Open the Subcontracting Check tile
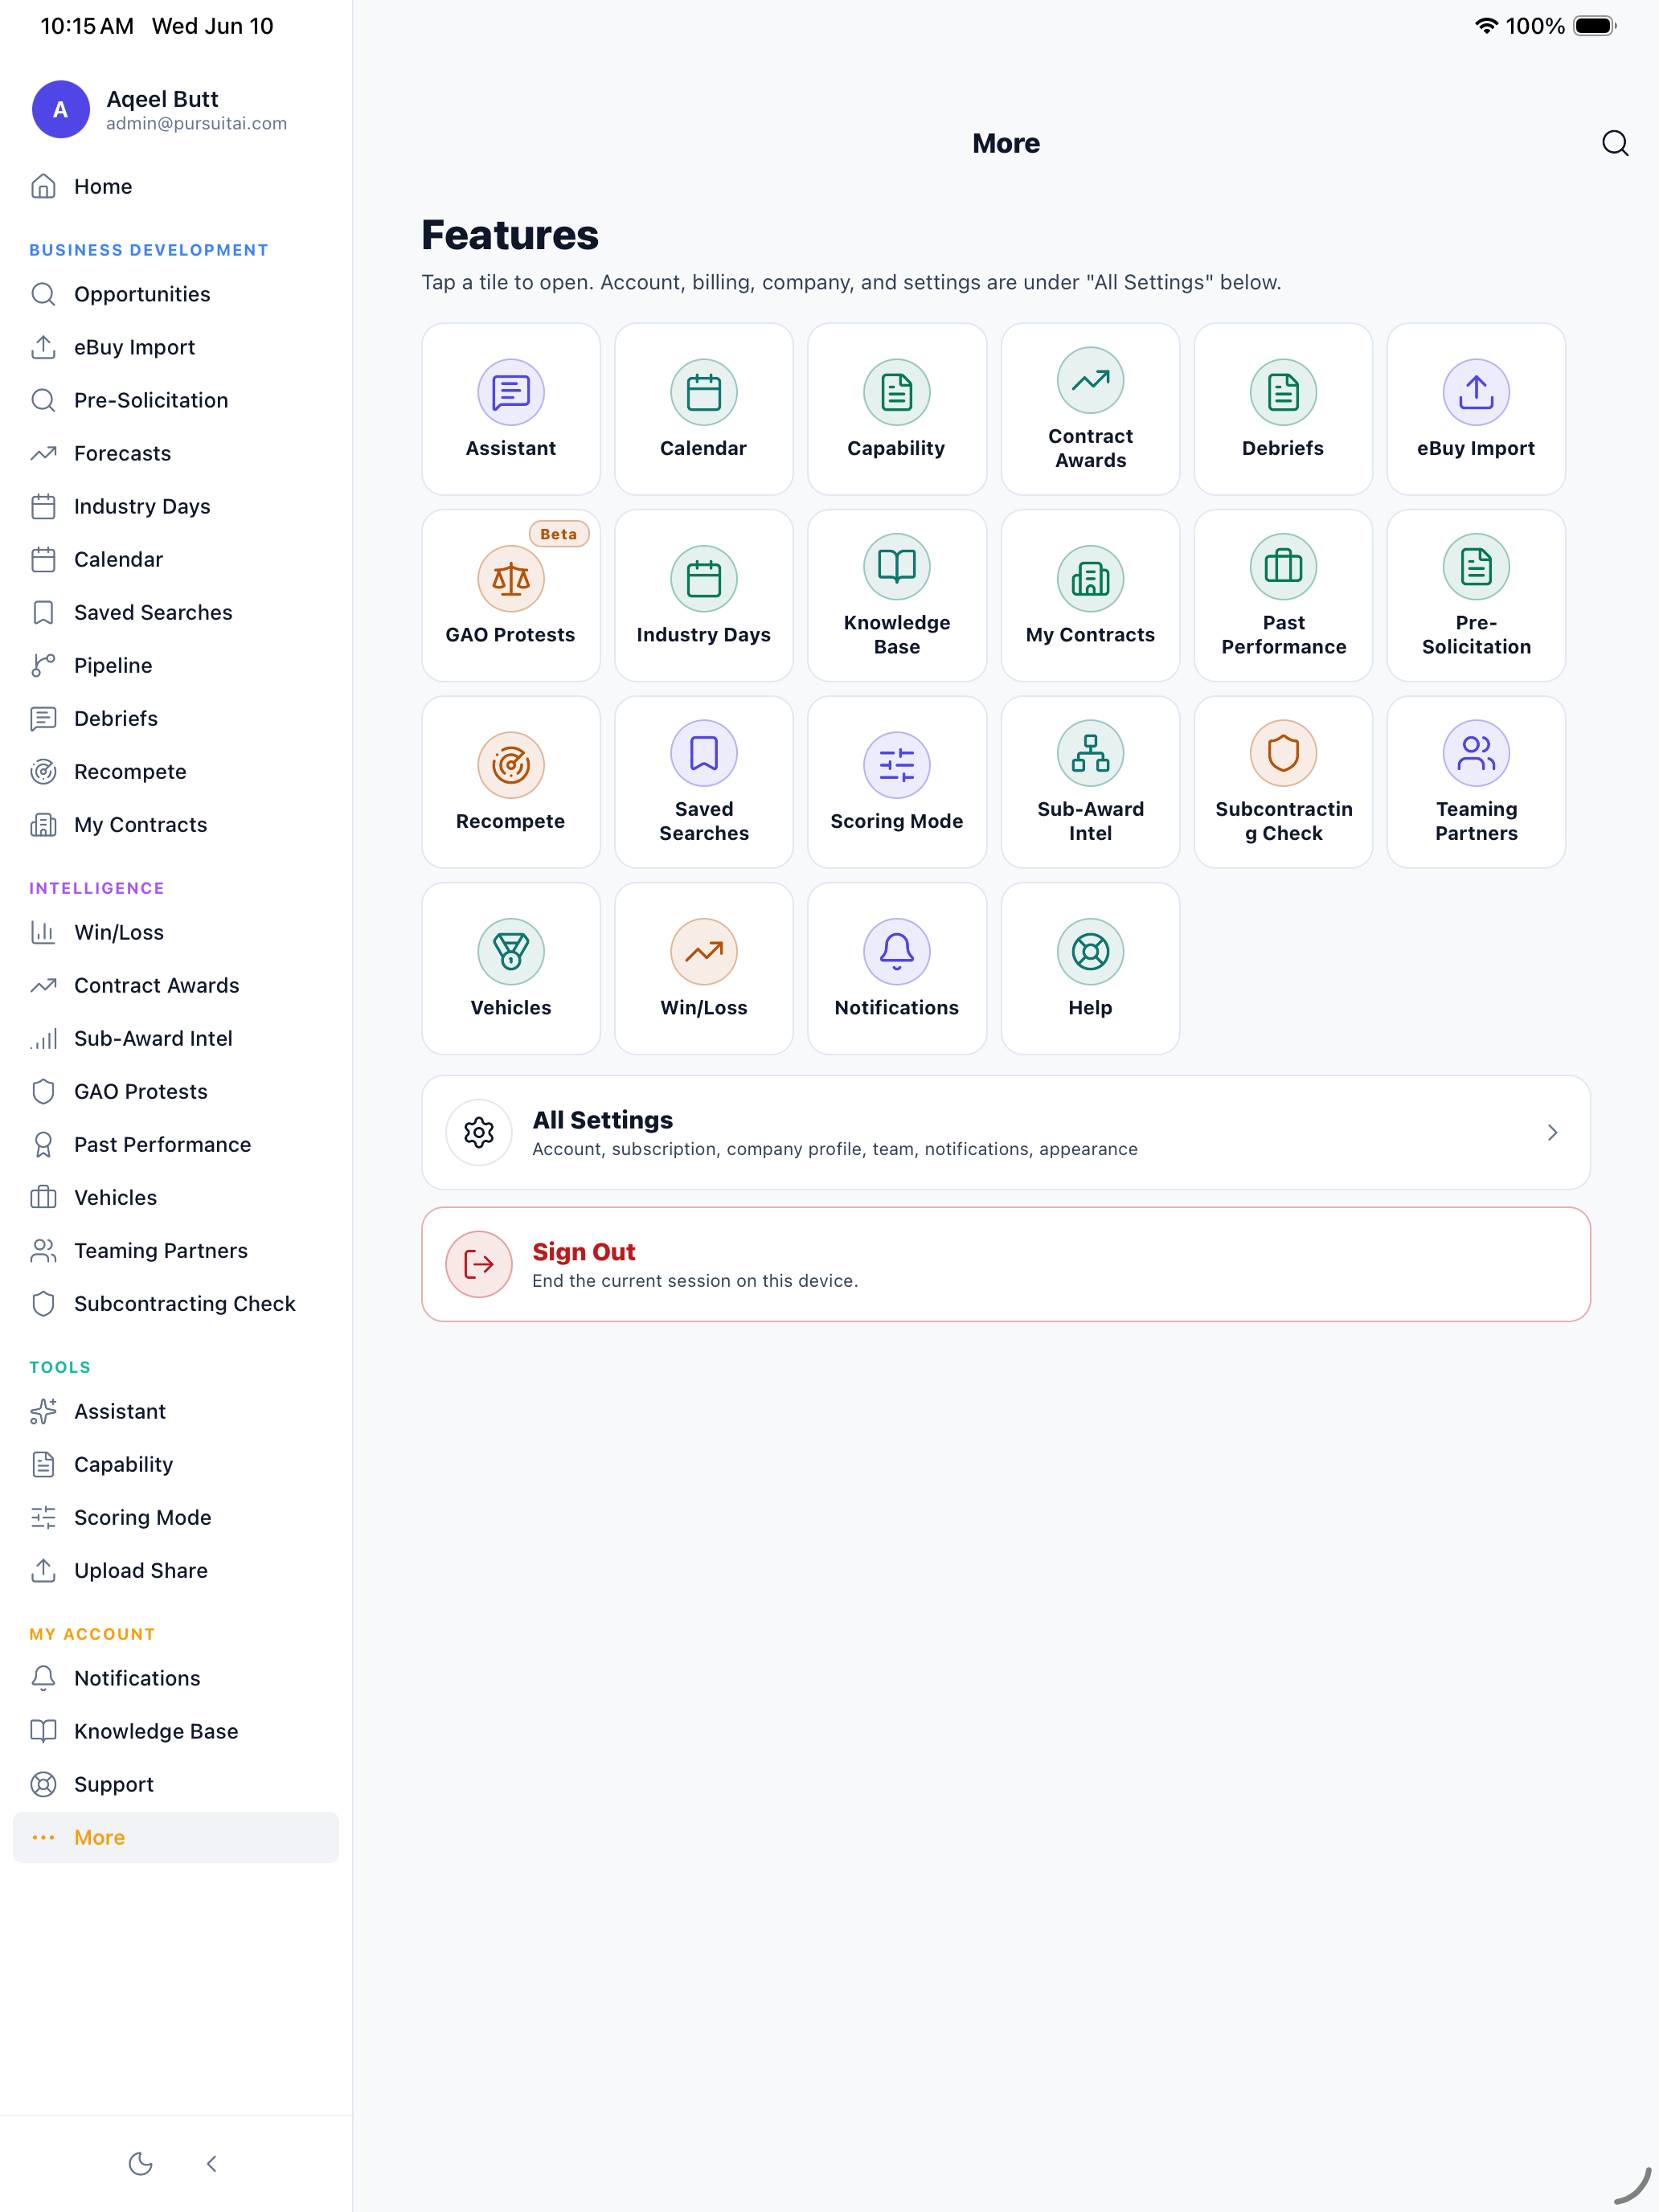The image size is (1659, 2212). tap(1283, 782)
